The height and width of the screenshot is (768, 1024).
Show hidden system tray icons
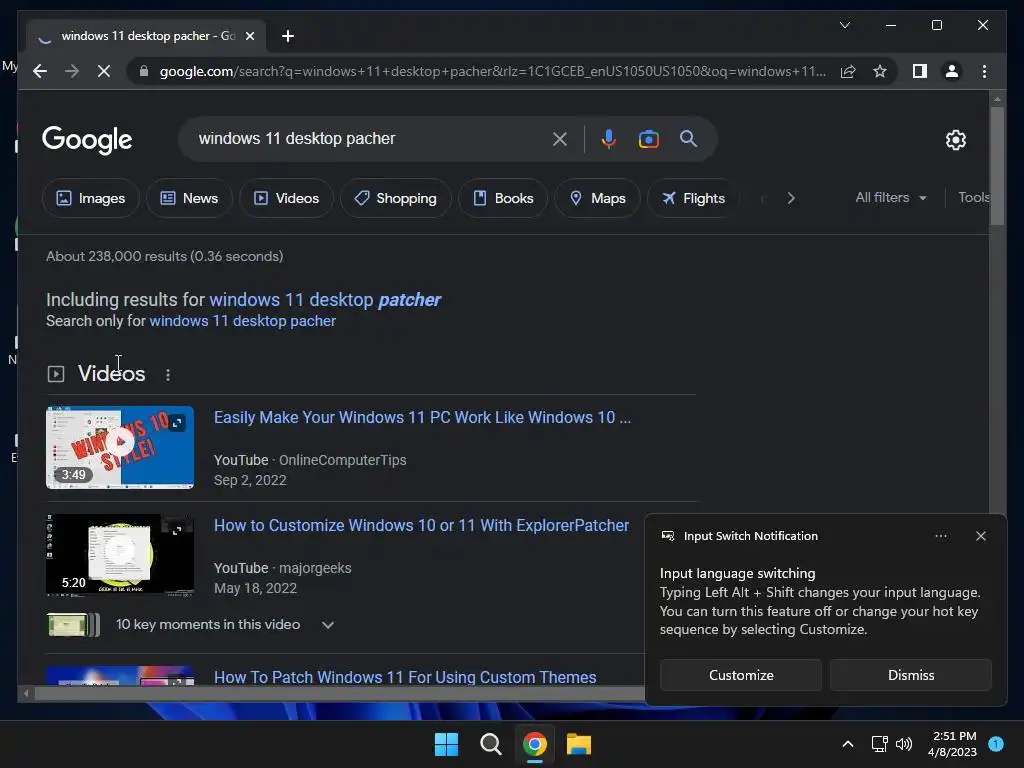(x=848, y=744)
